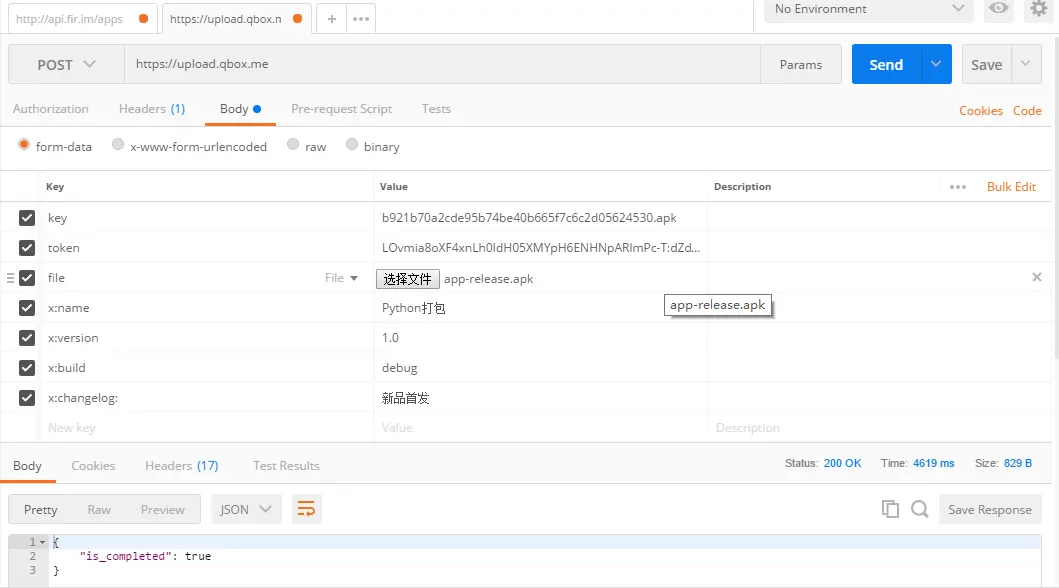The height and width of the screenshot is (588, 1059).
Task: Open the Authorization tab
Action: tap(51, 109)
